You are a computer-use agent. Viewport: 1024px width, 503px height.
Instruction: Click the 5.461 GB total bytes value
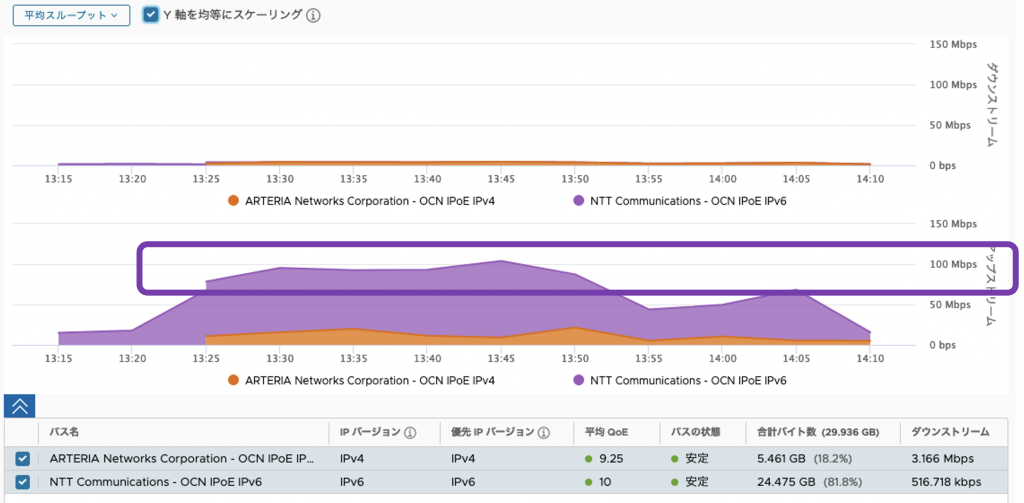point(781,459)
